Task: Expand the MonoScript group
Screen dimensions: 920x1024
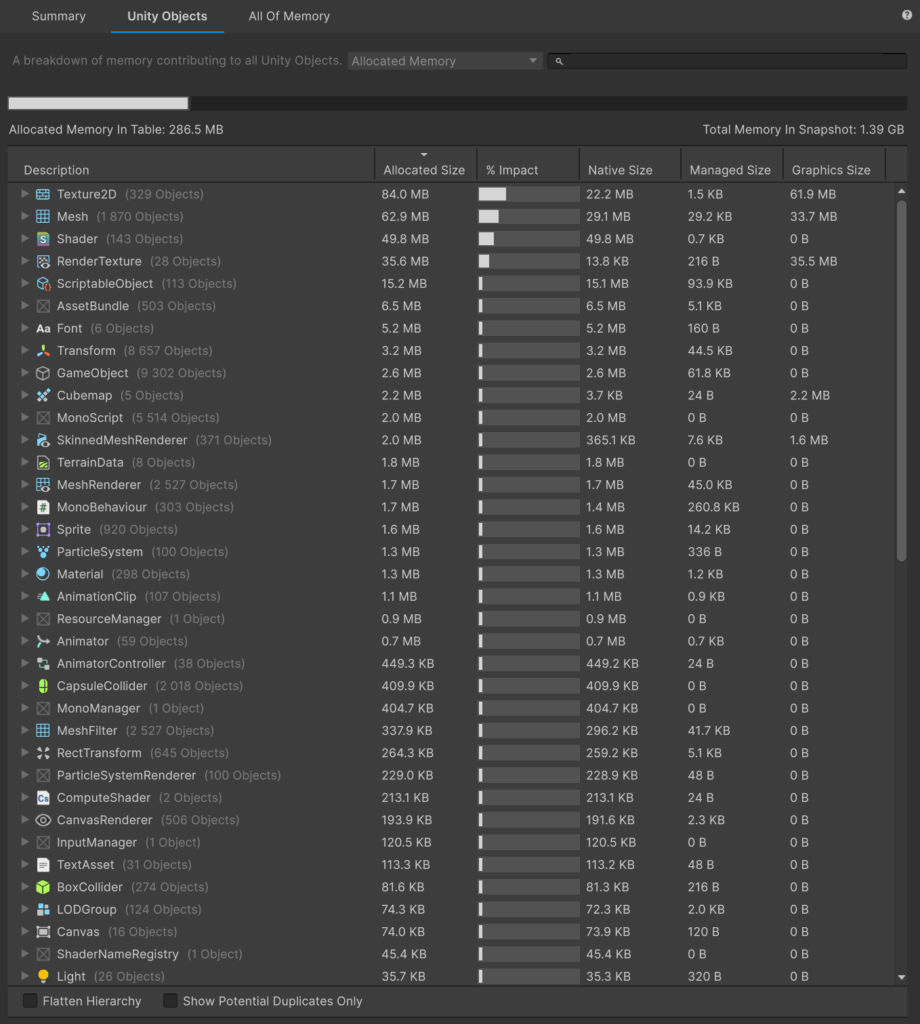Action: point(24,417)
